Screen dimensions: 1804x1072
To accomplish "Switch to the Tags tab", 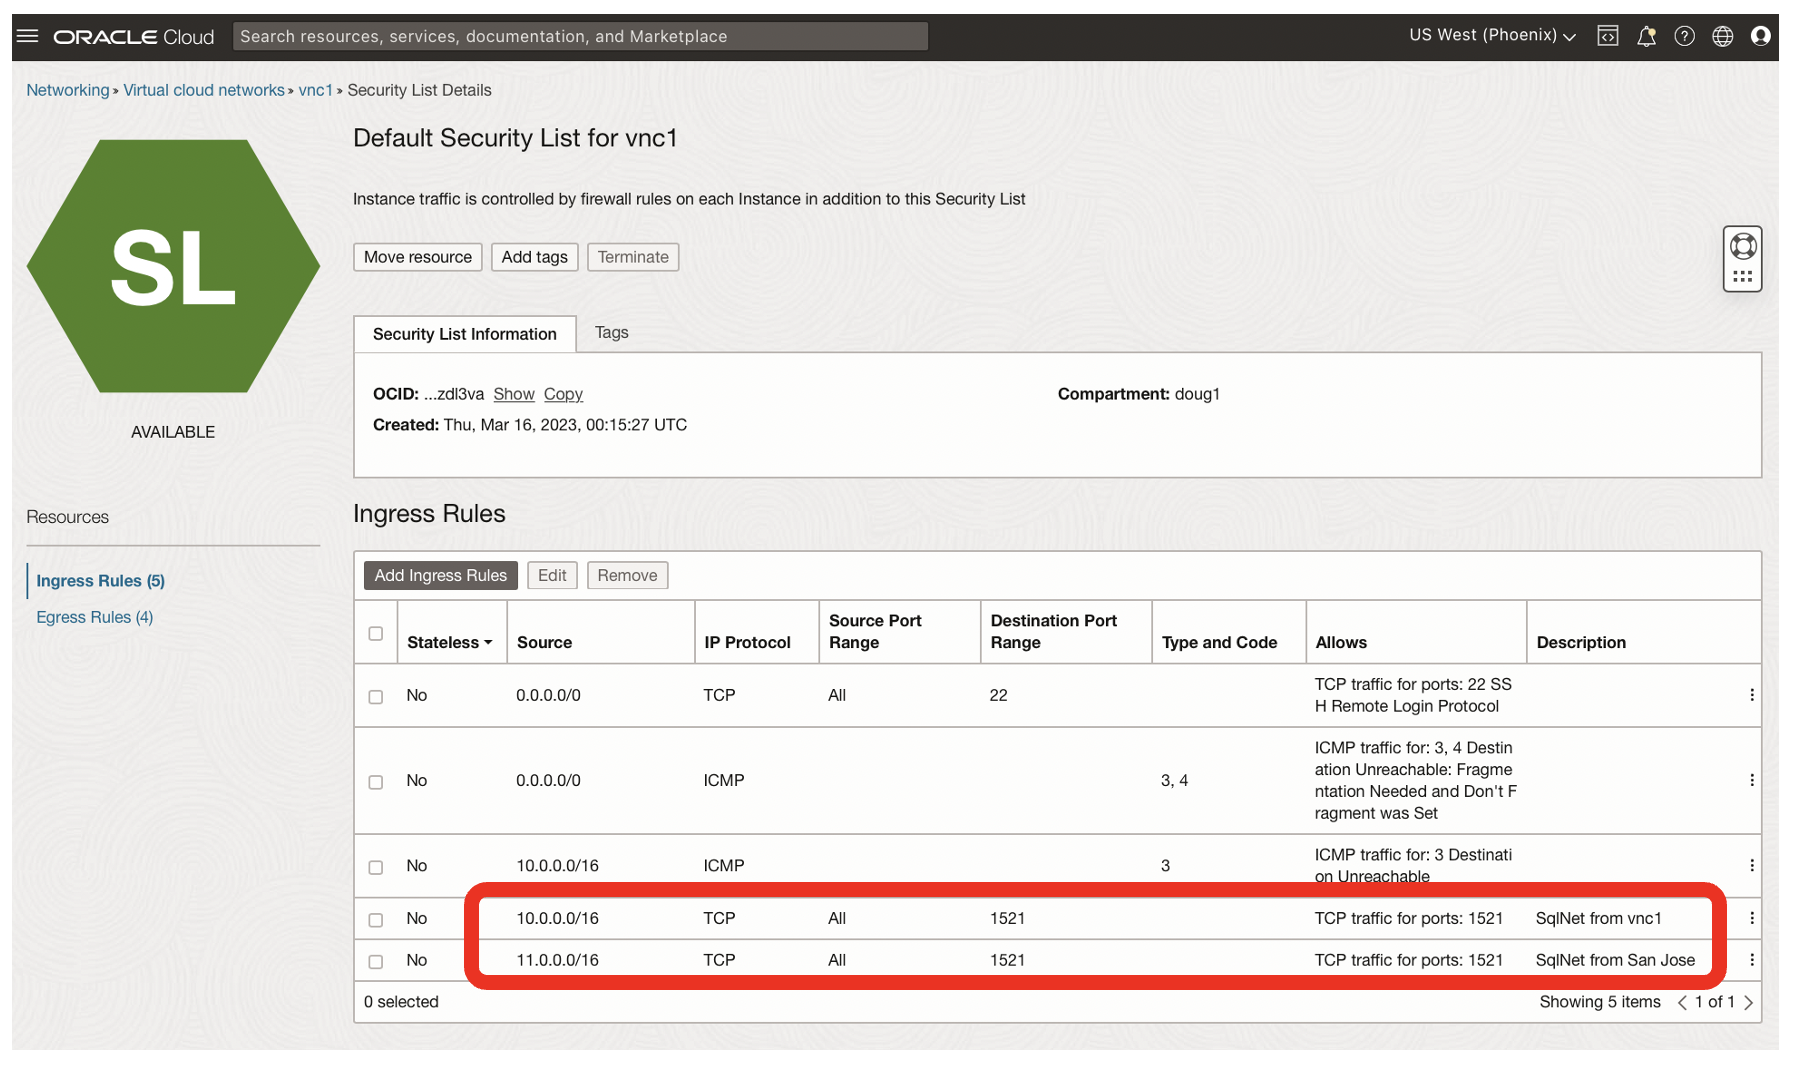I will coord(611,333).
